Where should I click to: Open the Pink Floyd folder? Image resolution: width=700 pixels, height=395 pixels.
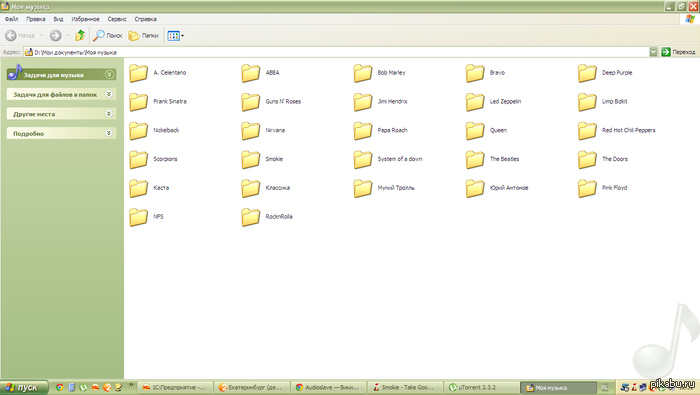point(602,188)
